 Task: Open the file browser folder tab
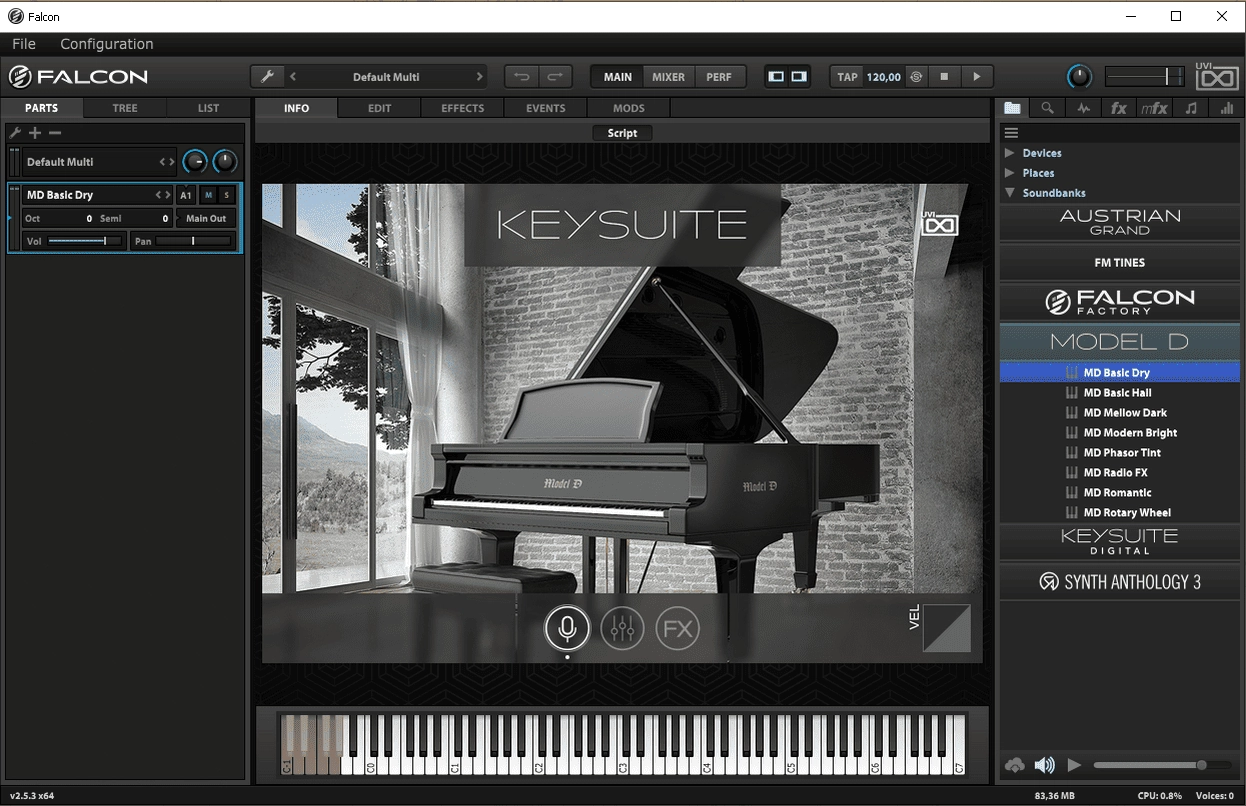(1013, 108)
